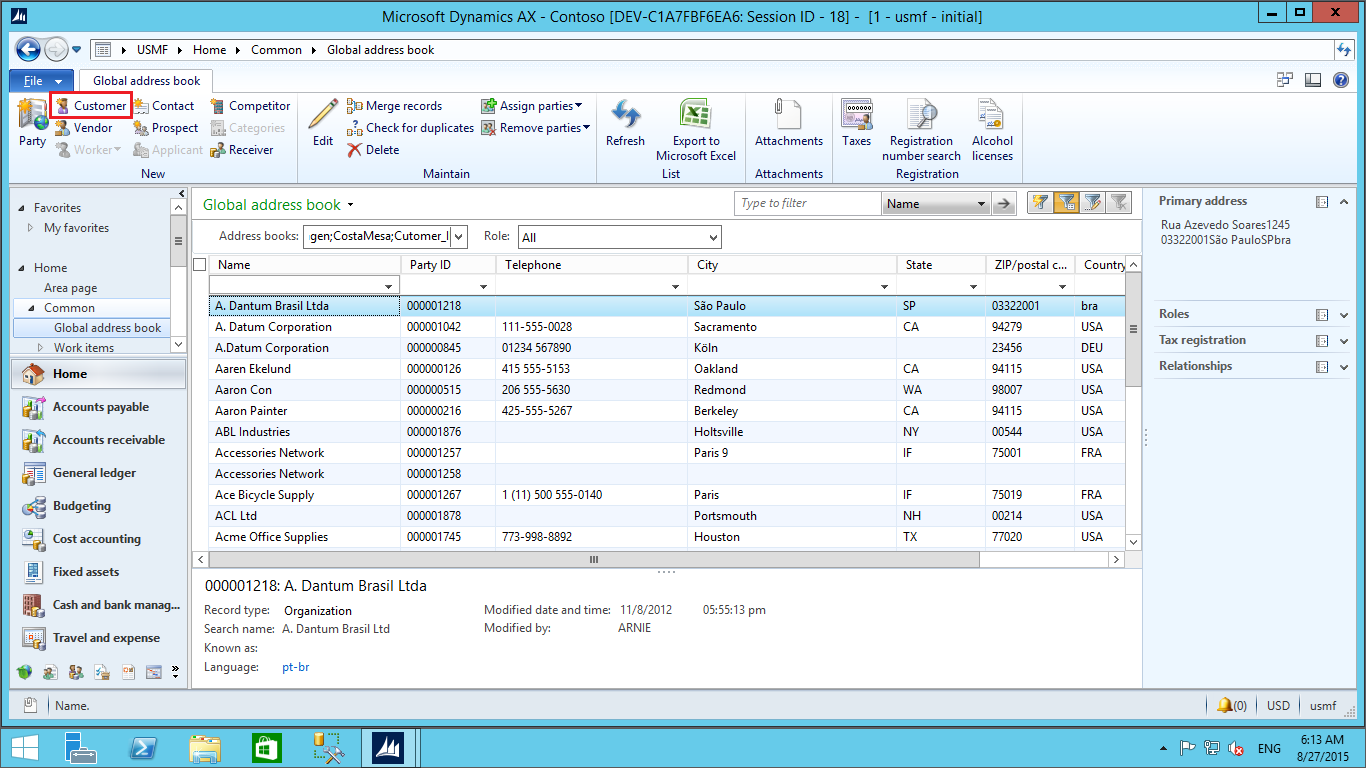Open the notifications bell in status bar
Screen dimensions: 1366x768
1231,705
